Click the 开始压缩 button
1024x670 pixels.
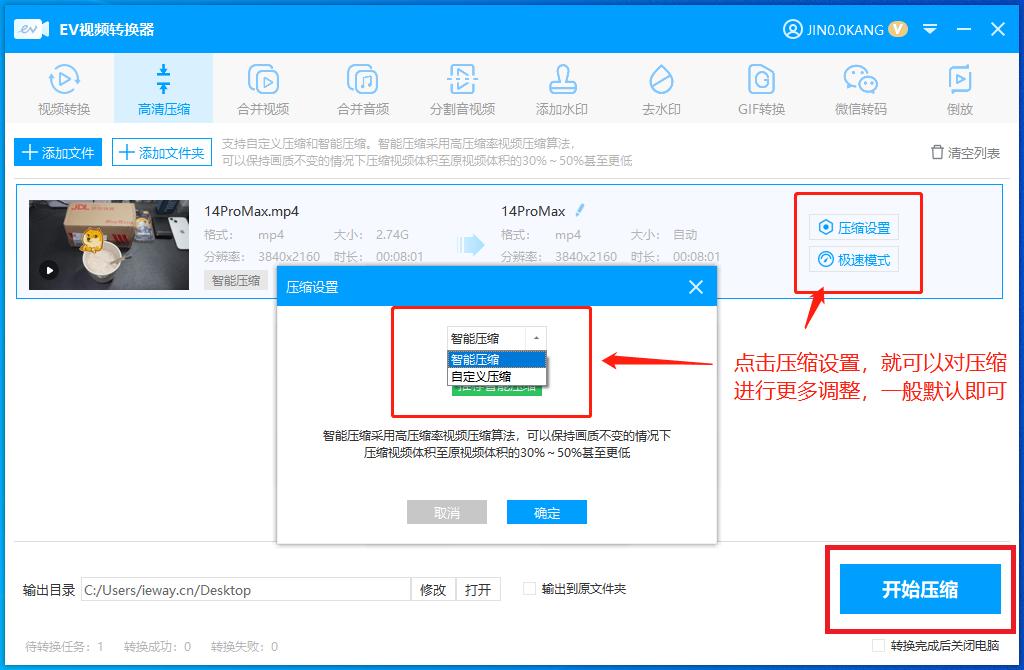point(919,588)
